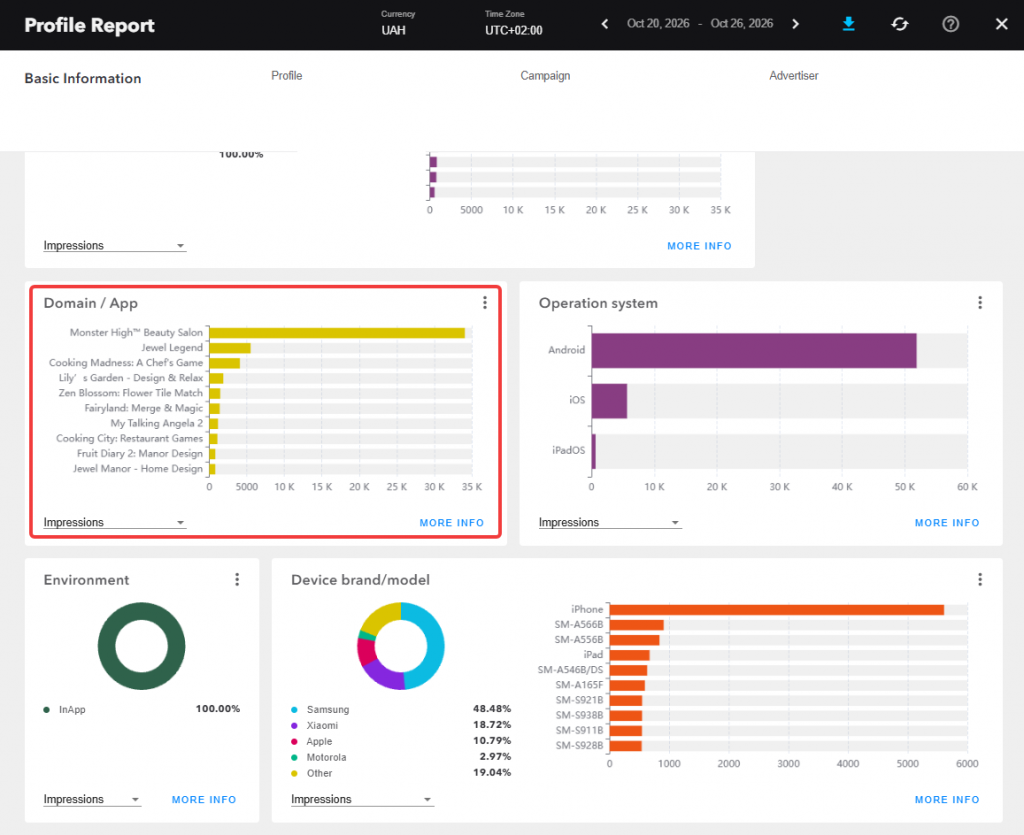Open Operation system Impressions dropdown
Viewport: 1024px width, 835px height.
[x=609, y=522]
